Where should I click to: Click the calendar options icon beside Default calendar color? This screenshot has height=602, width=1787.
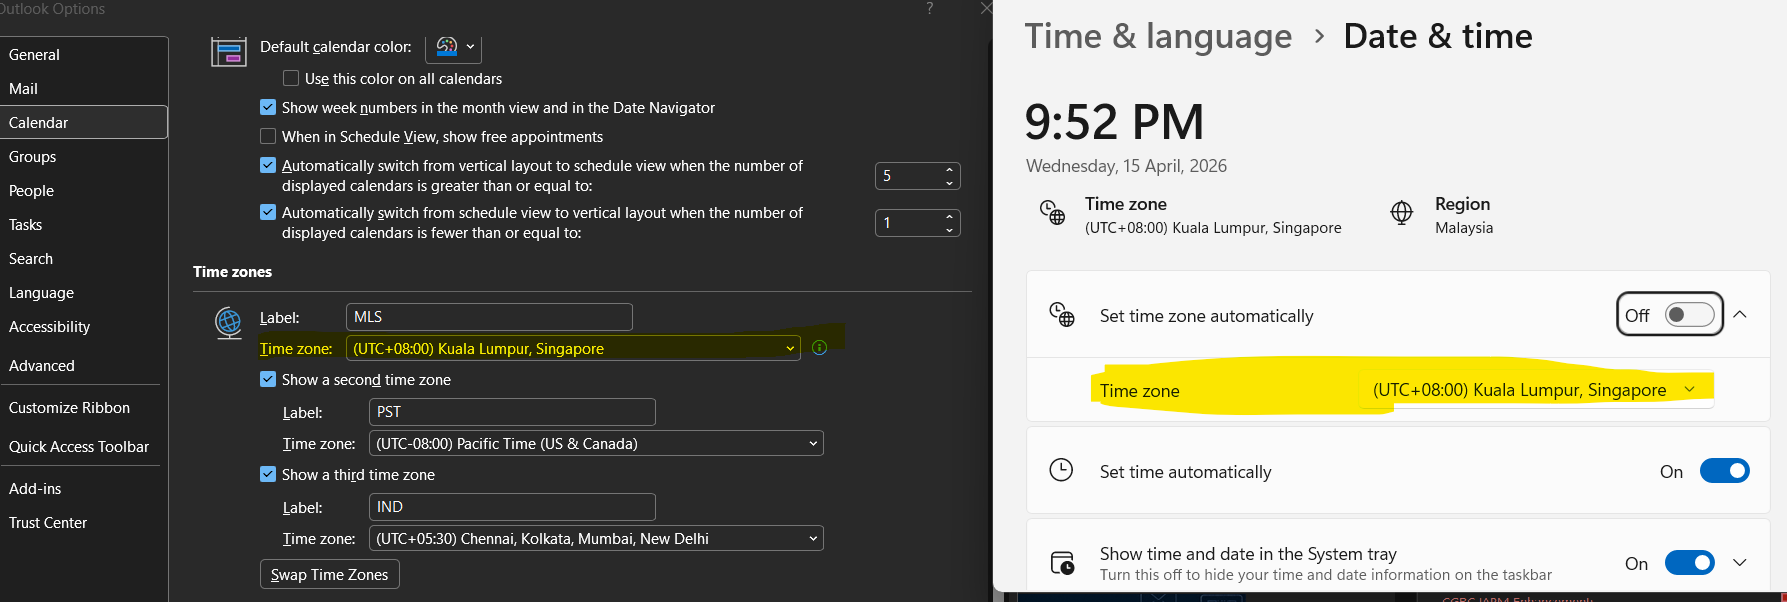[x=229, y=51]
